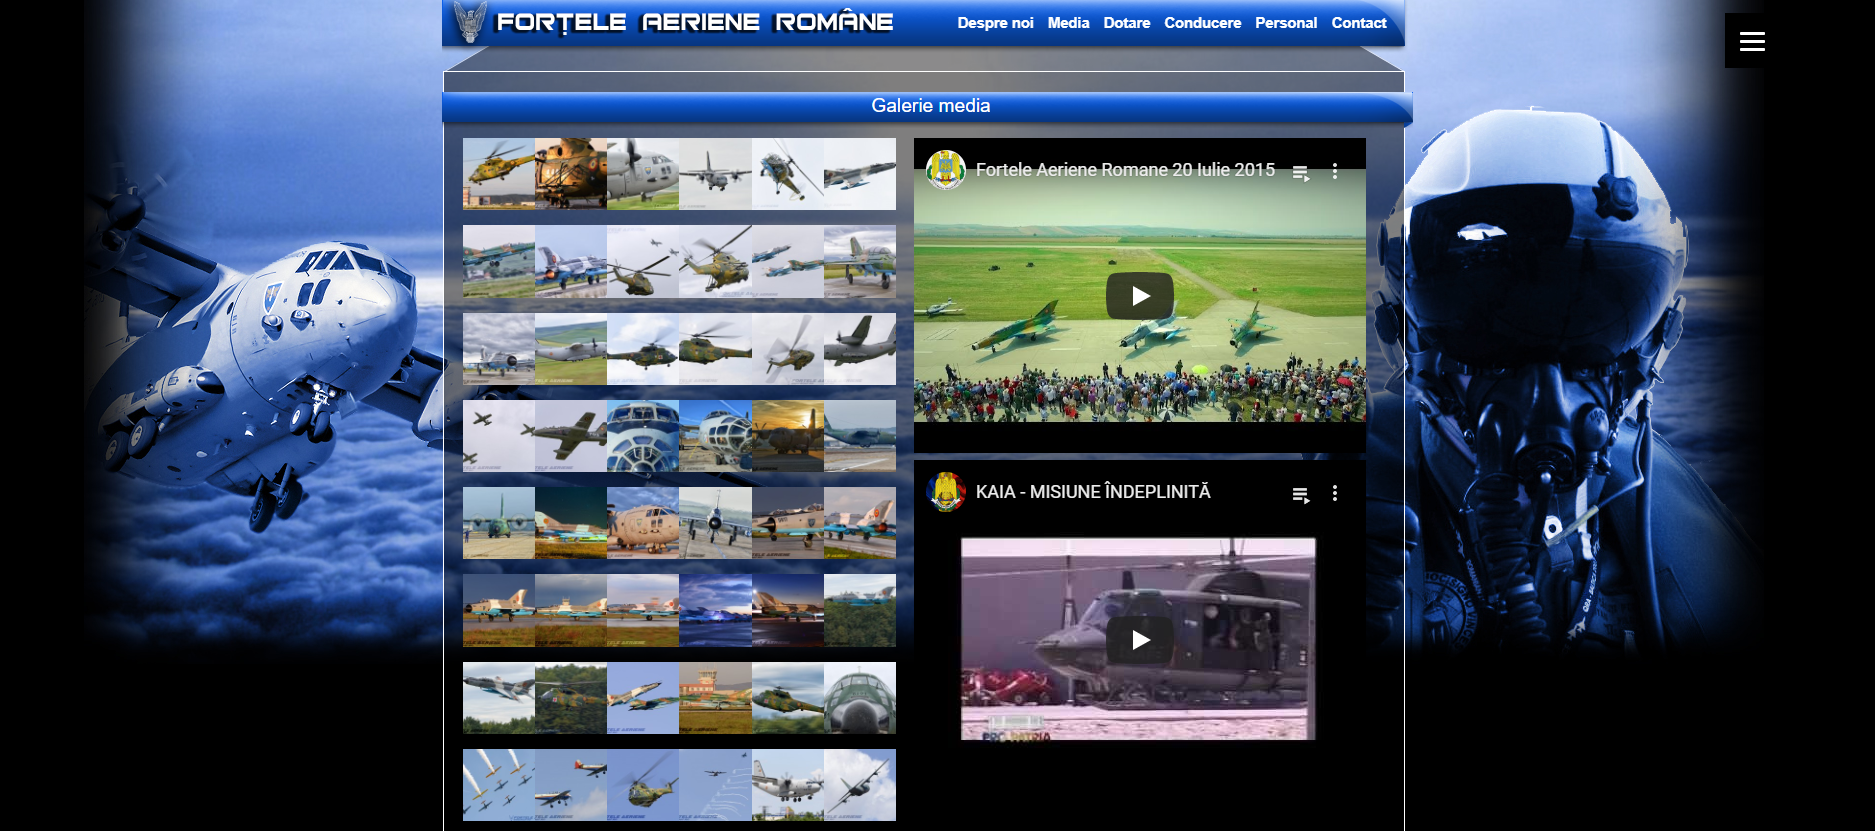Click the FORȚELE AERIENE ROMÂNE site title

coord(695,22)
